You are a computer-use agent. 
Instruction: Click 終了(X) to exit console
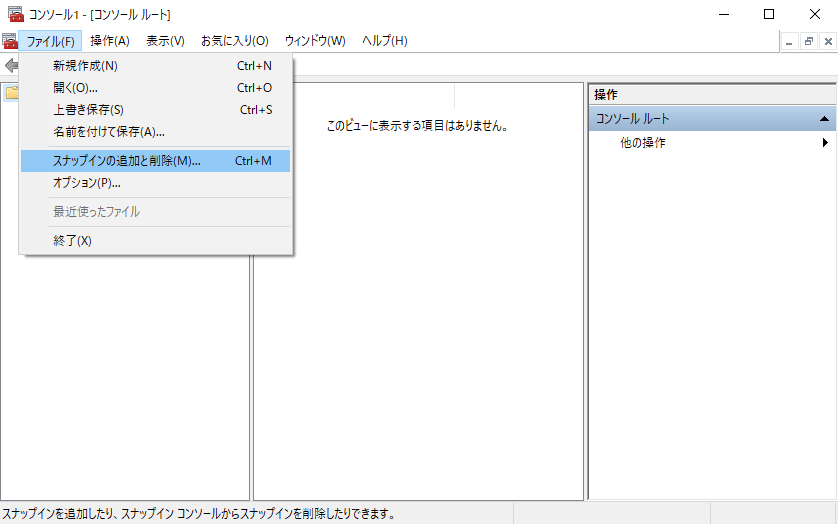click(156, 241)
